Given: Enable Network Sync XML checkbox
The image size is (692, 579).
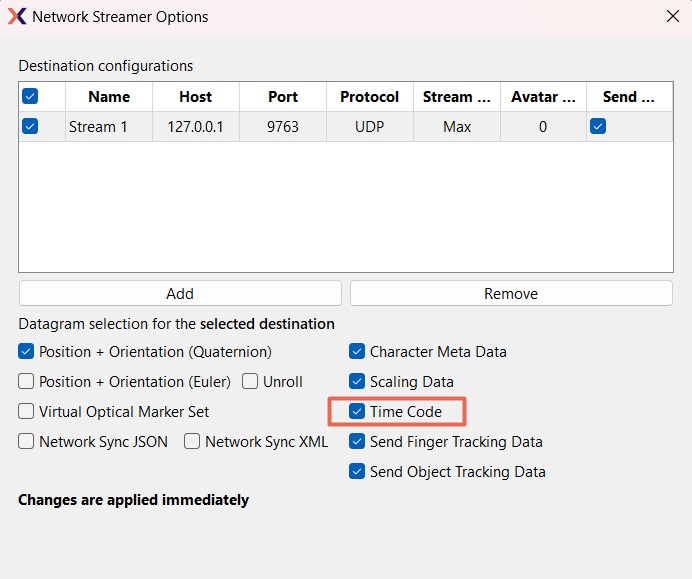Looking at the screenshot, I should coord(193,441).
